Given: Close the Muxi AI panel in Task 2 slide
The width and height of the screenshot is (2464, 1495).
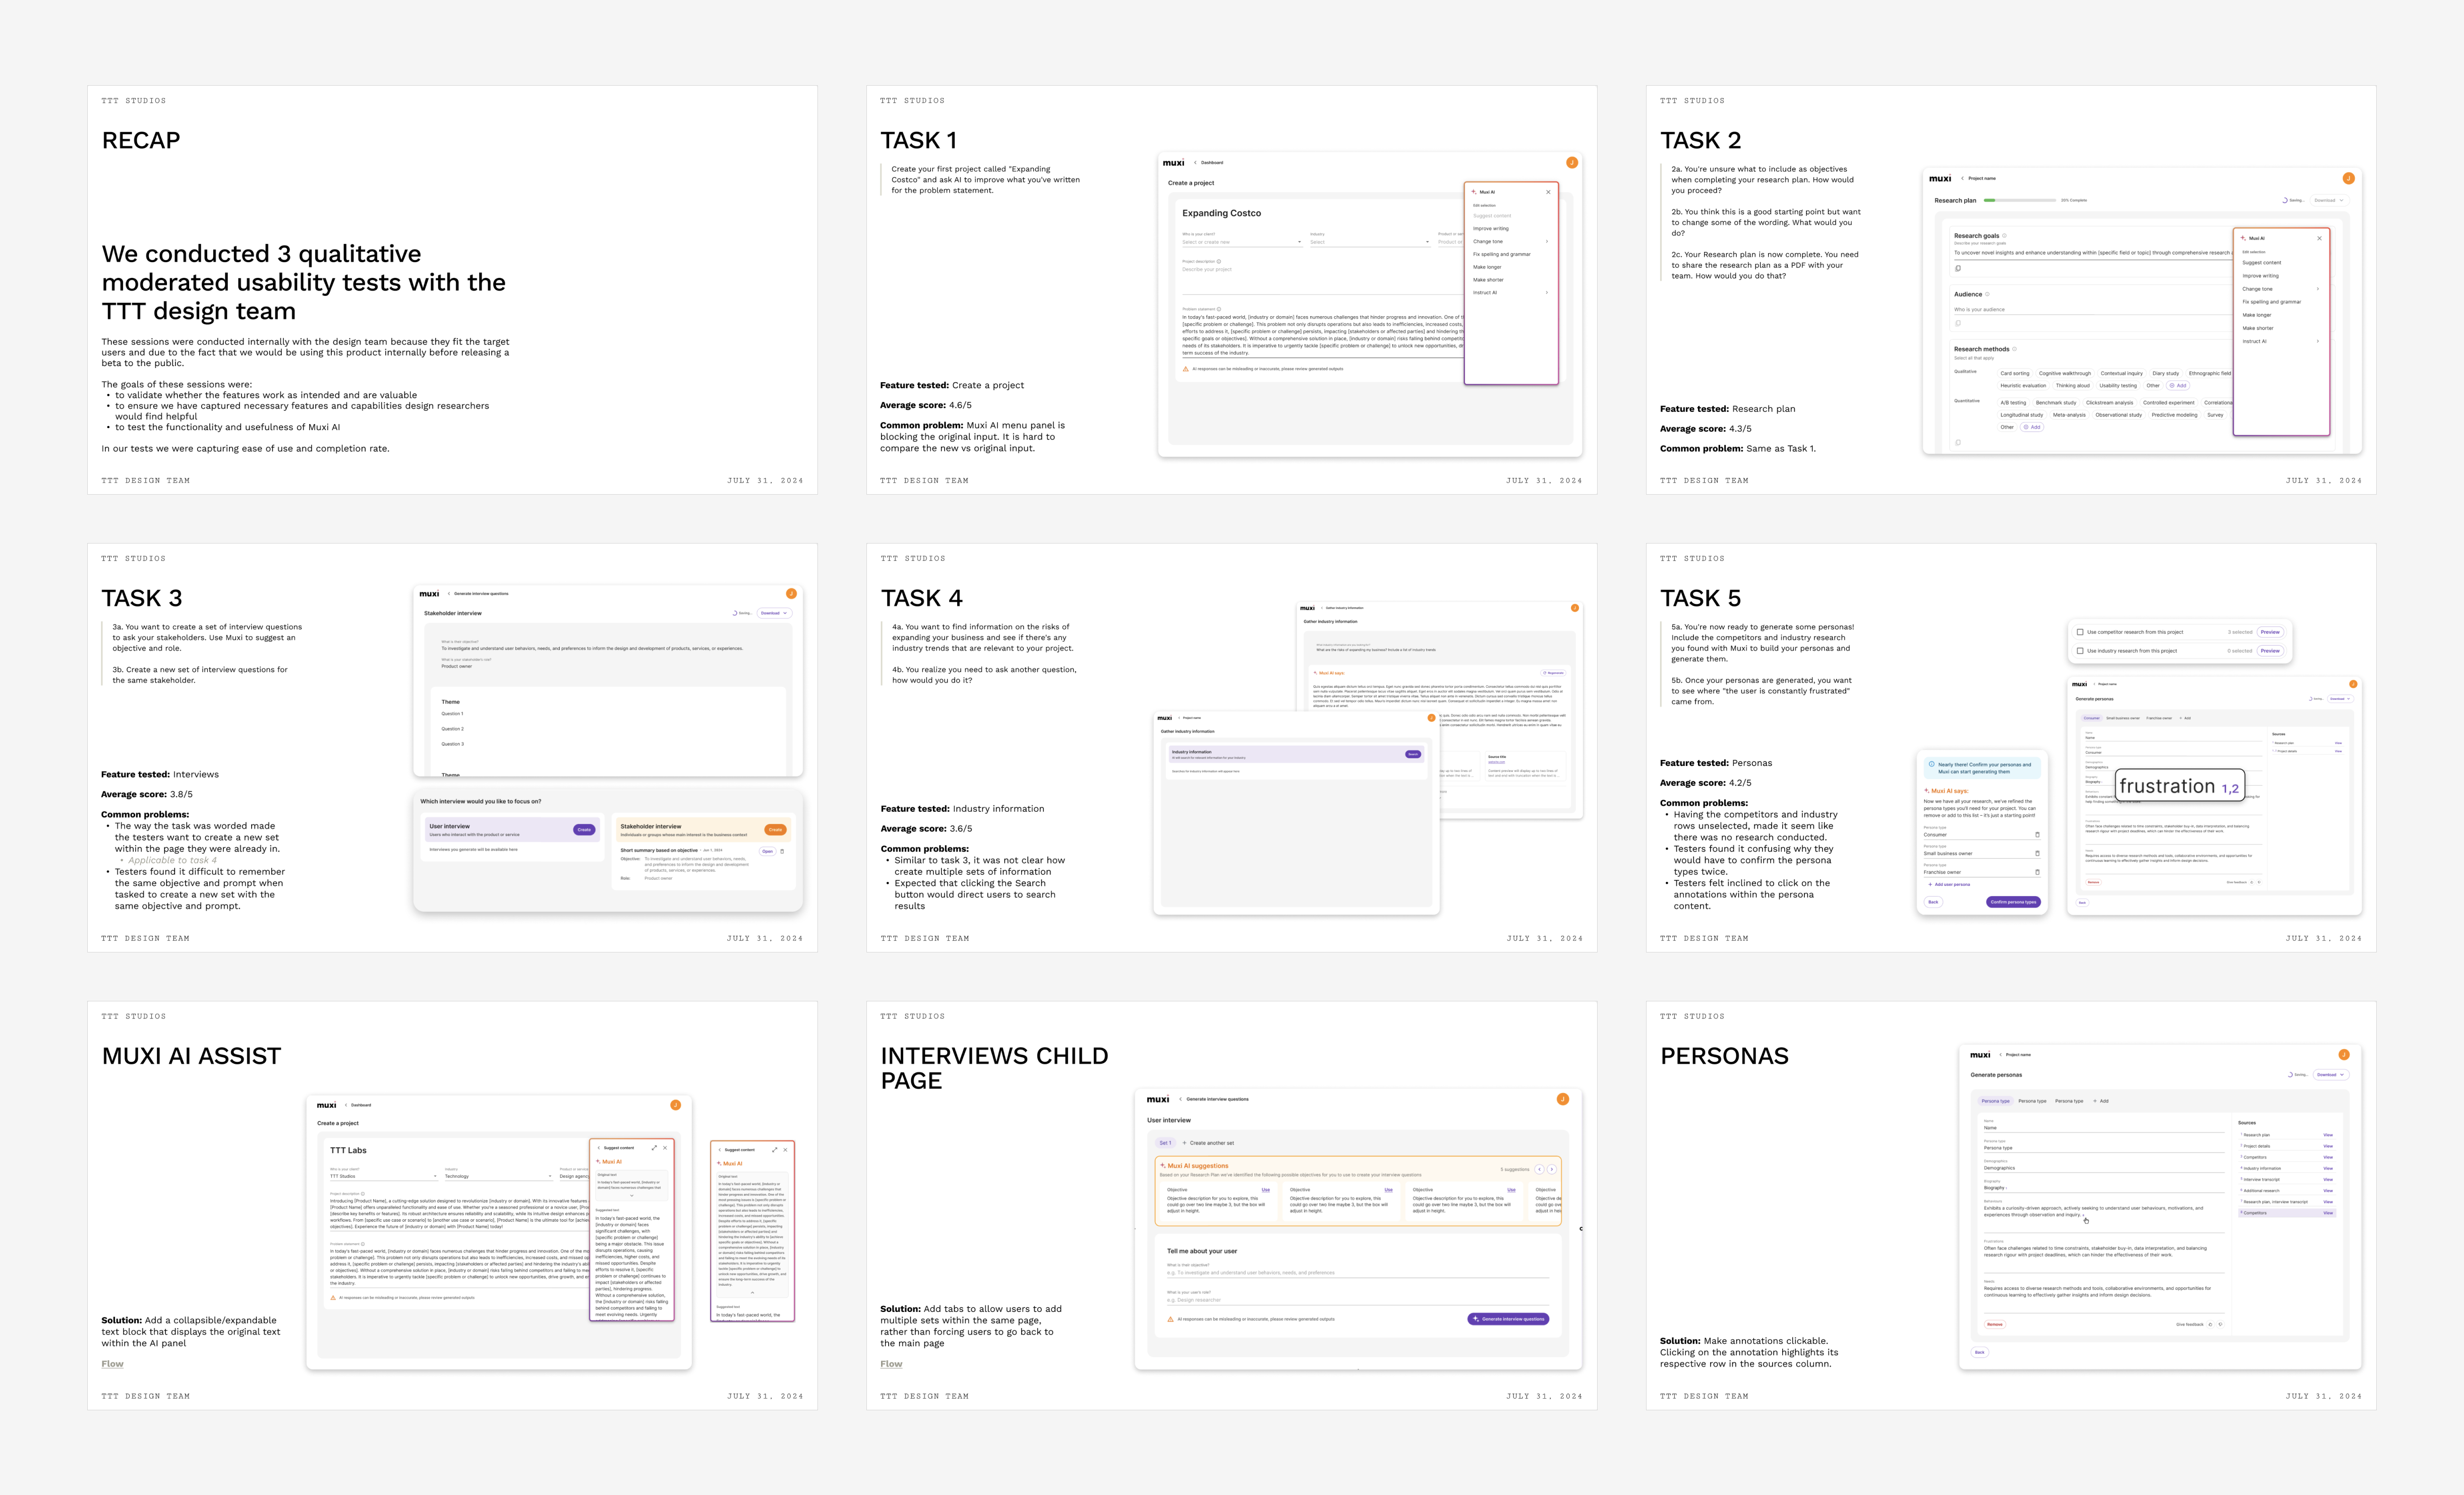Looking at the screenshot, I should (2320, 238).
